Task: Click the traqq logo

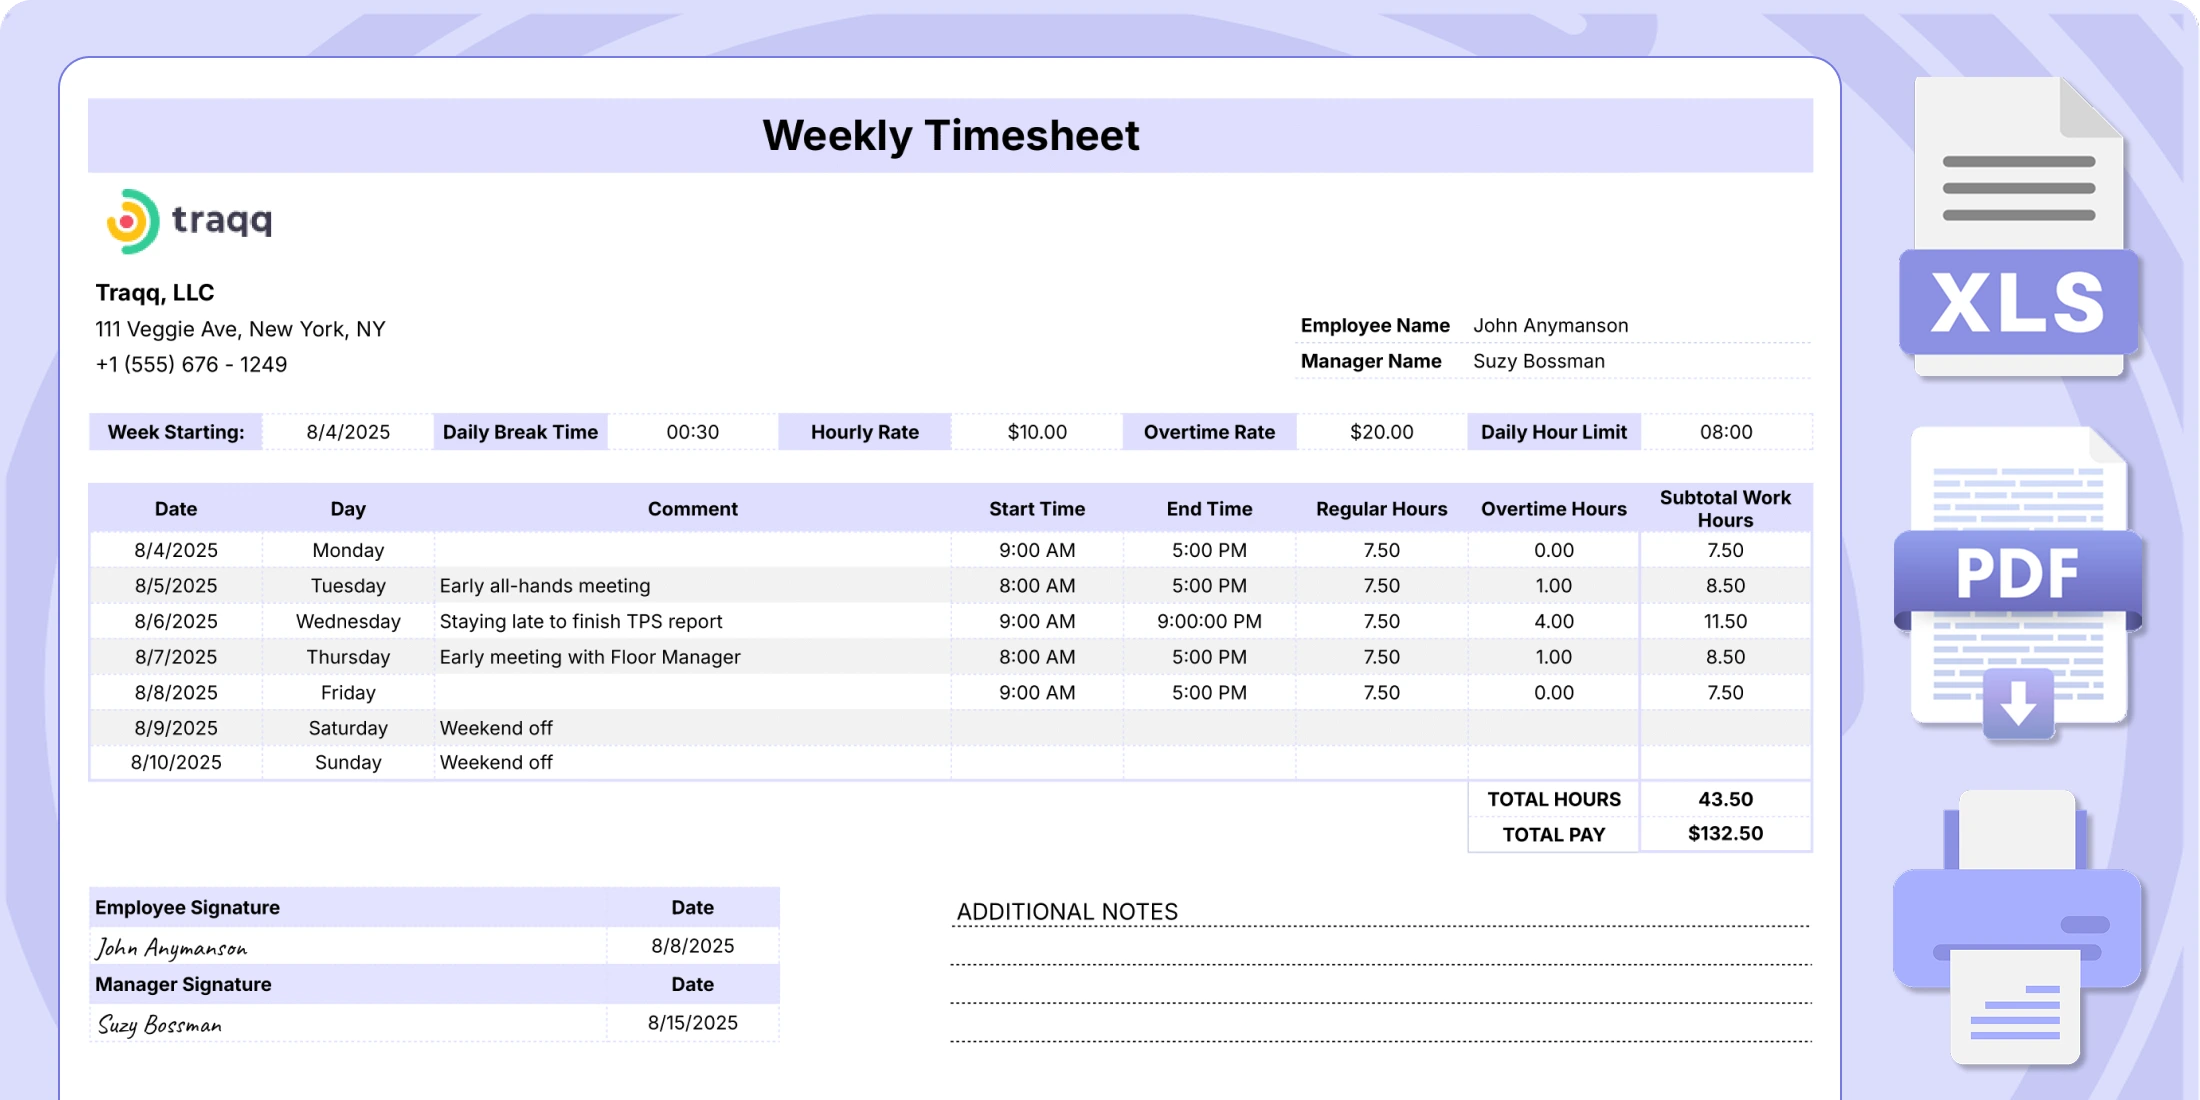Action: pos(189,220)
